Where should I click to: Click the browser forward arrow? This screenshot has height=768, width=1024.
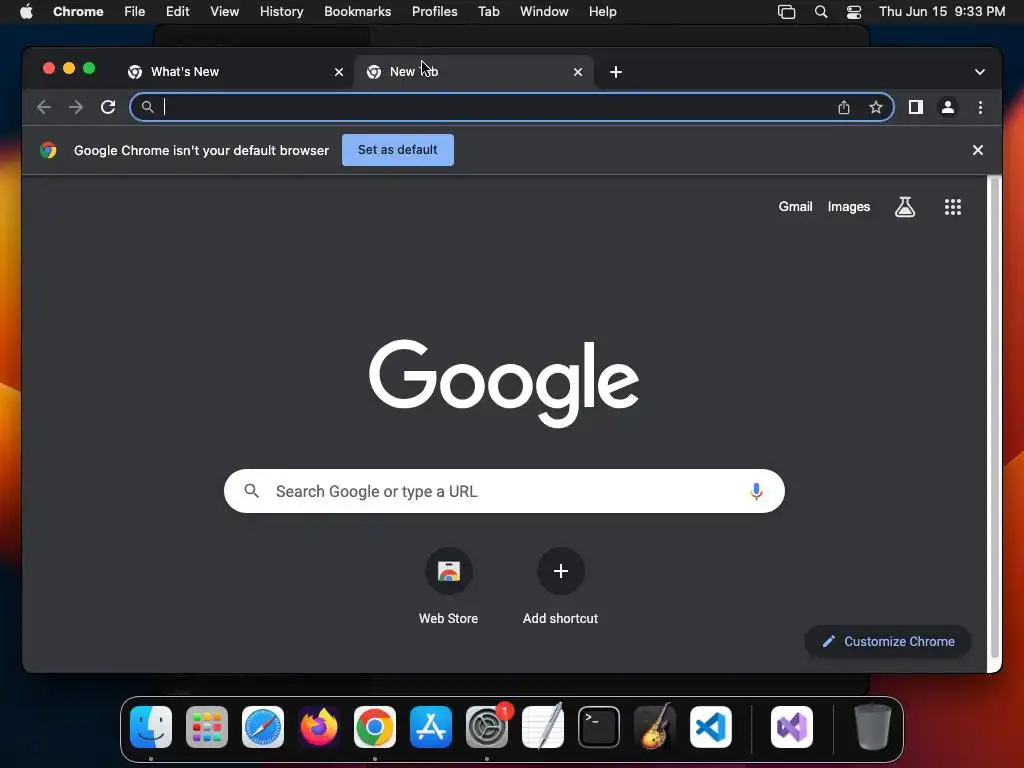pyautogui.click(x=76, y=107)
